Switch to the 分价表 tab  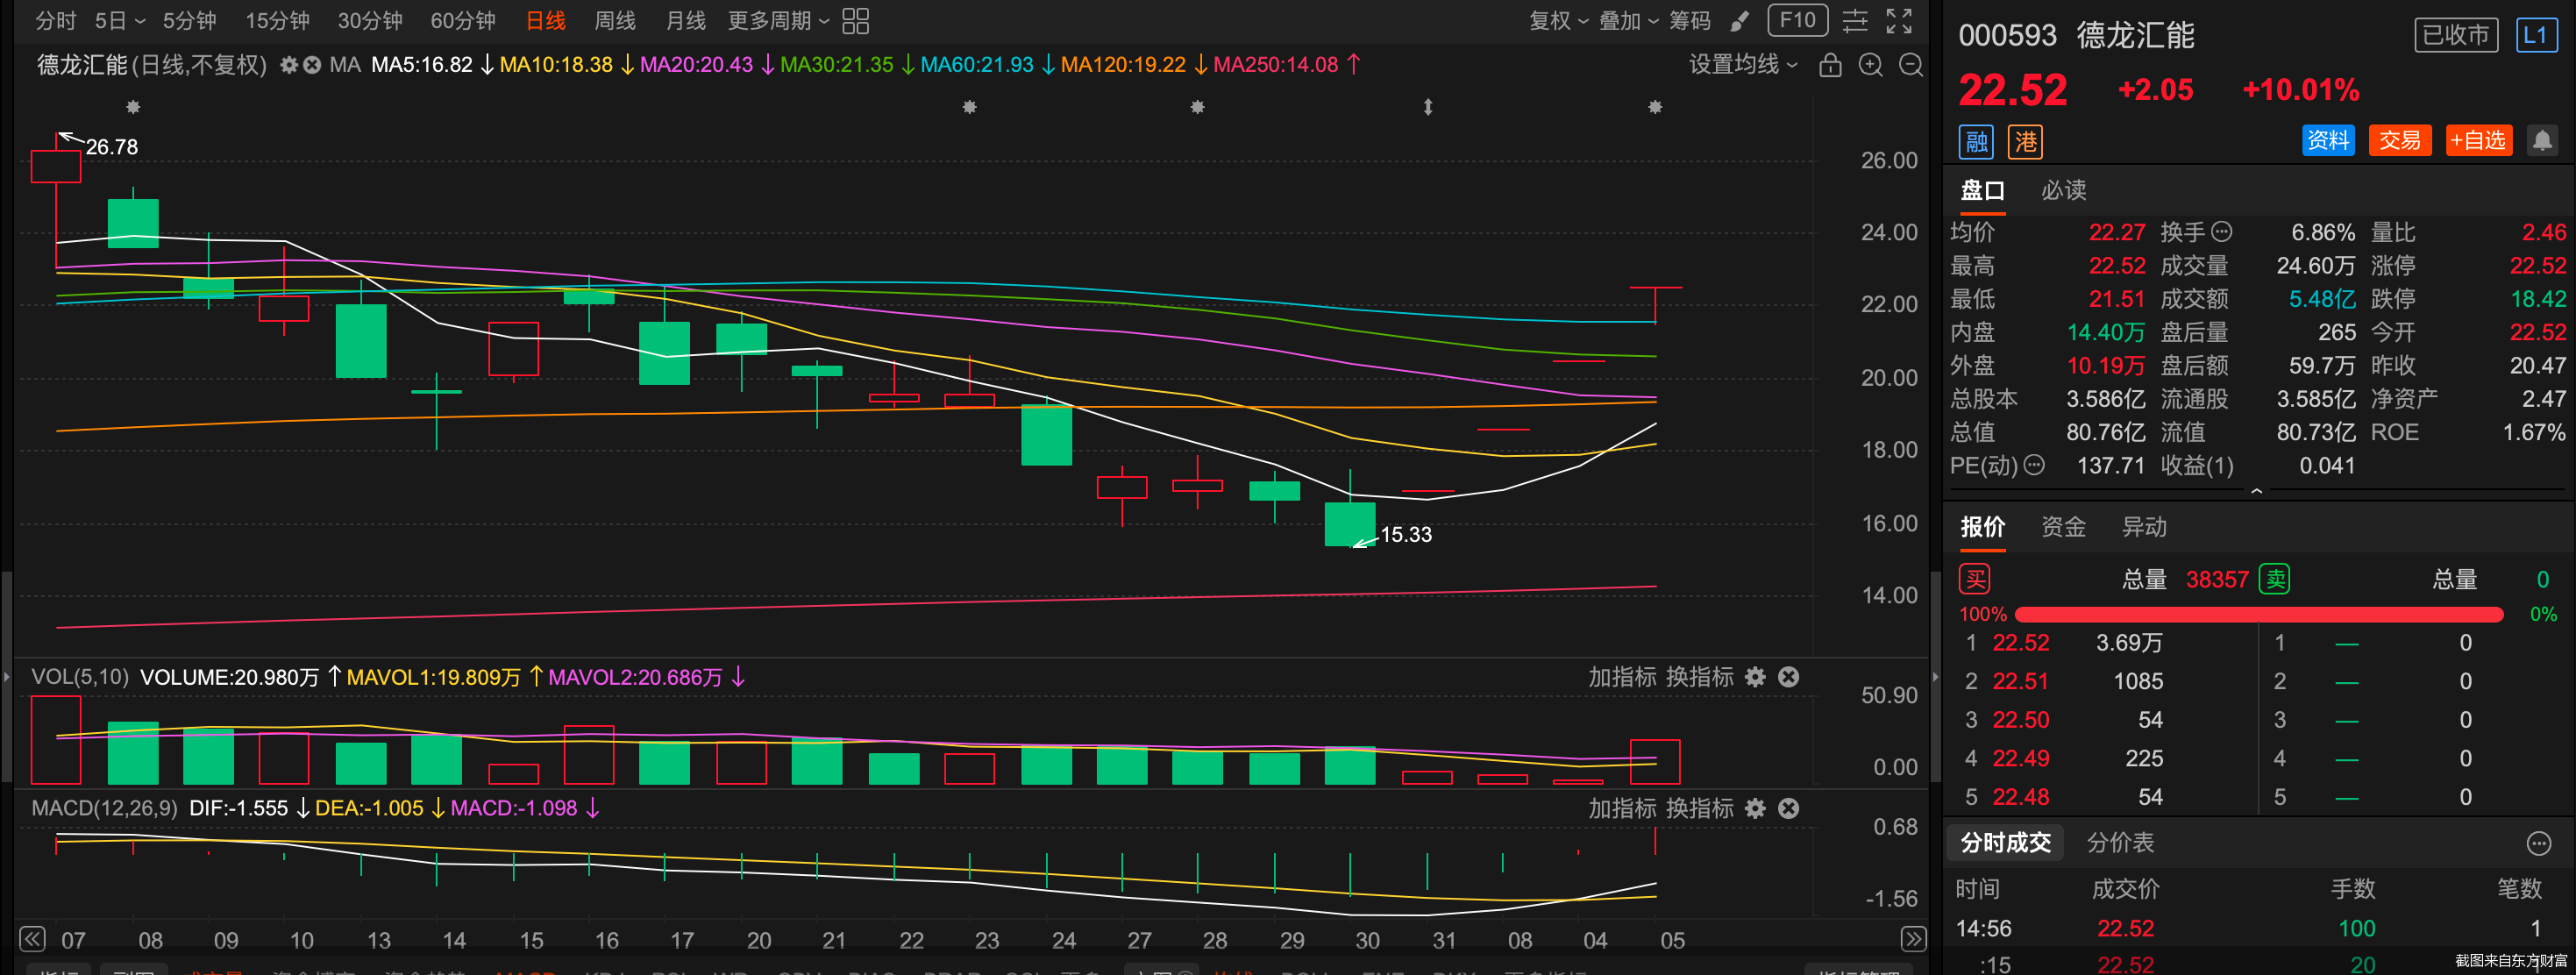click(x=2120, y=843)
